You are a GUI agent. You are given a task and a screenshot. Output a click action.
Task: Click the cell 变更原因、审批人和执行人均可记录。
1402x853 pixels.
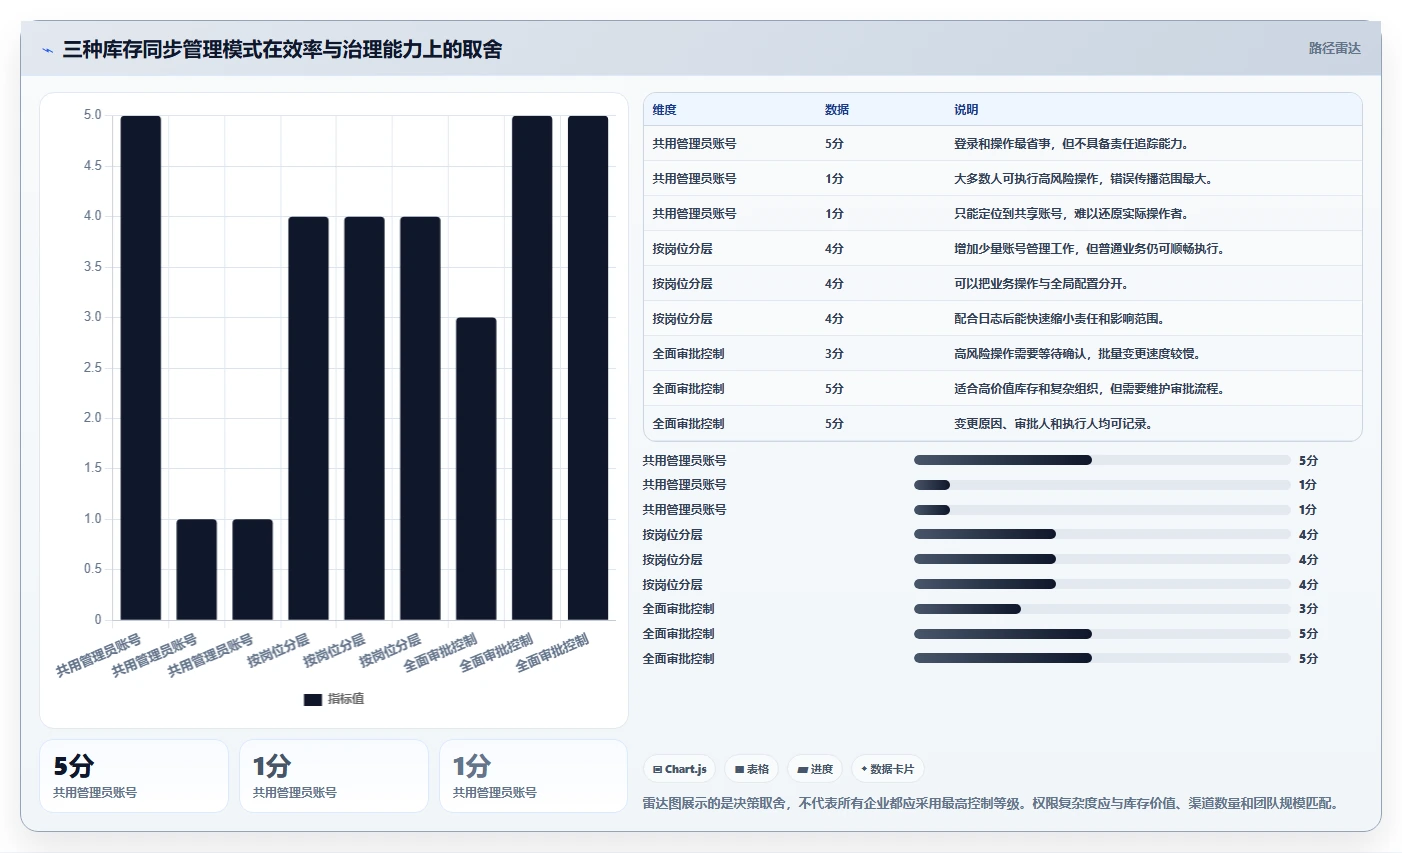tap(1053, 424)
